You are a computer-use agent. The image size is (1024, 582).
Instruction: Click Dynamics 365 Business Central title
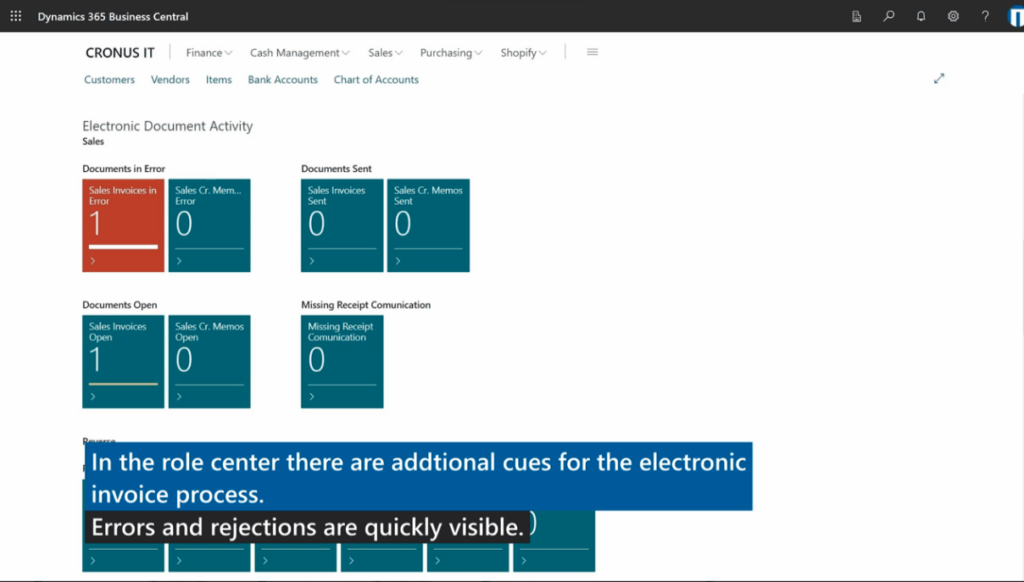click(x=113, y=16)
